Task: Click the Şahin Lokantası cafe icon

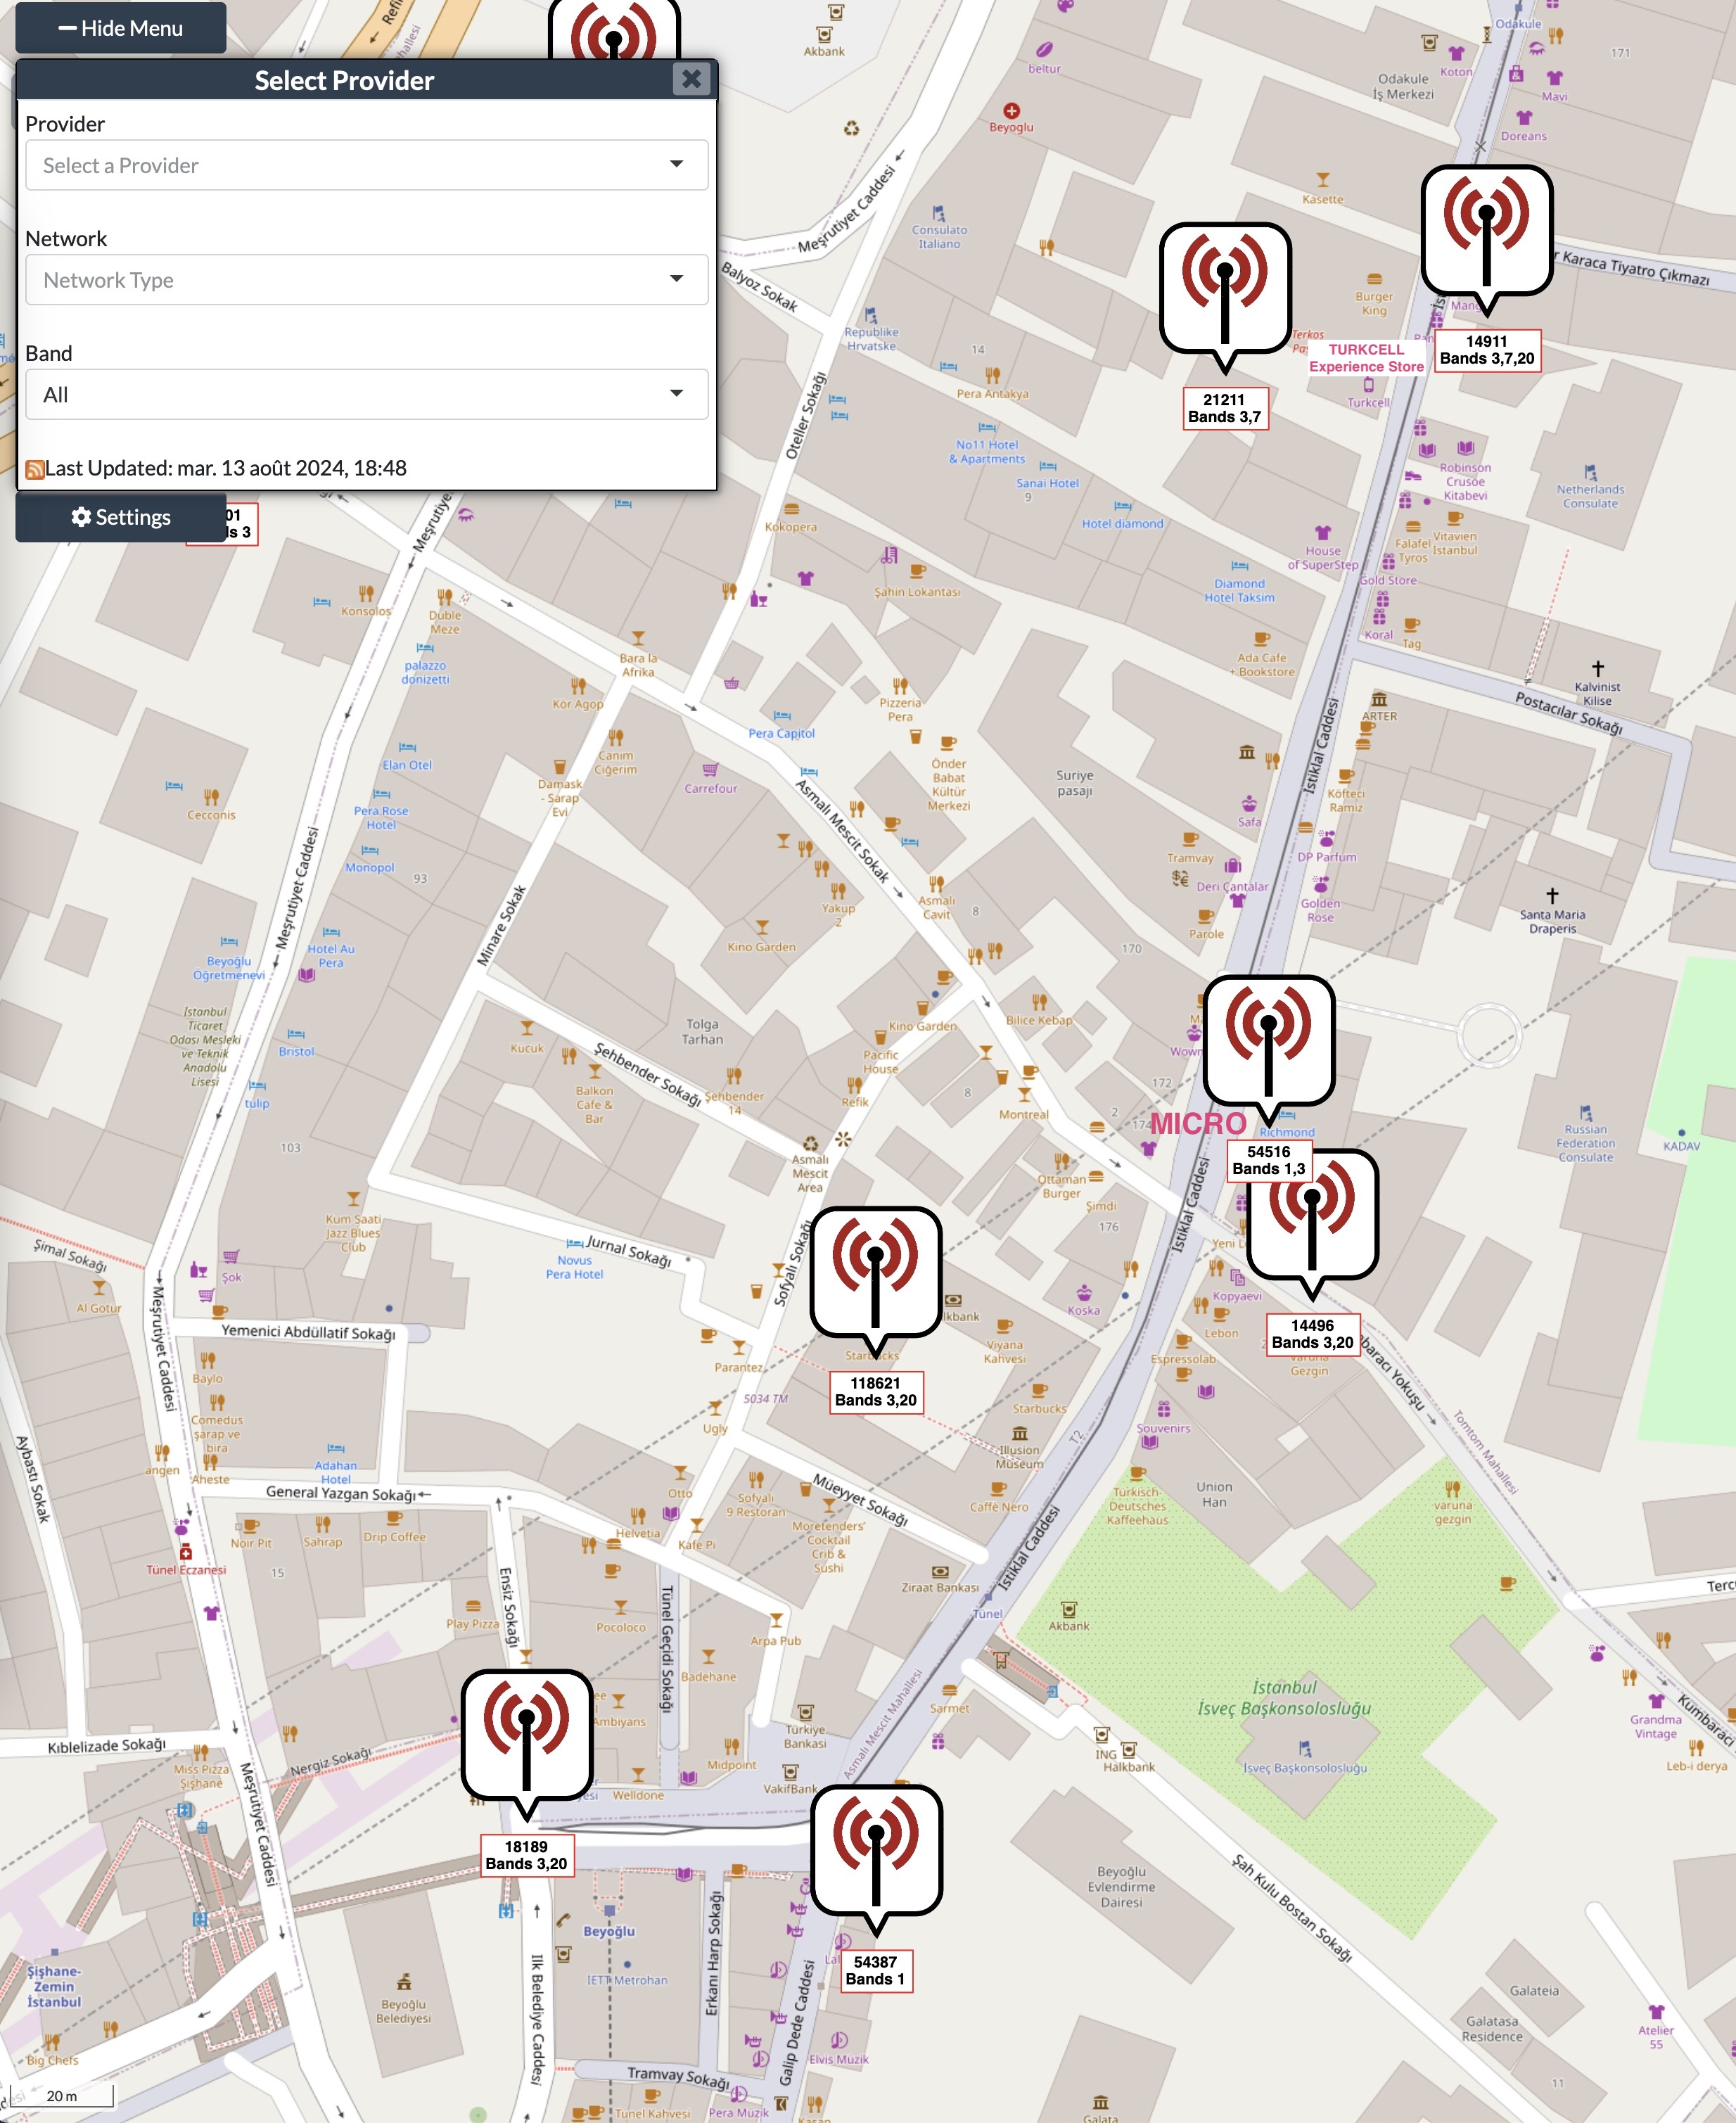Action: tap(917, 571)
